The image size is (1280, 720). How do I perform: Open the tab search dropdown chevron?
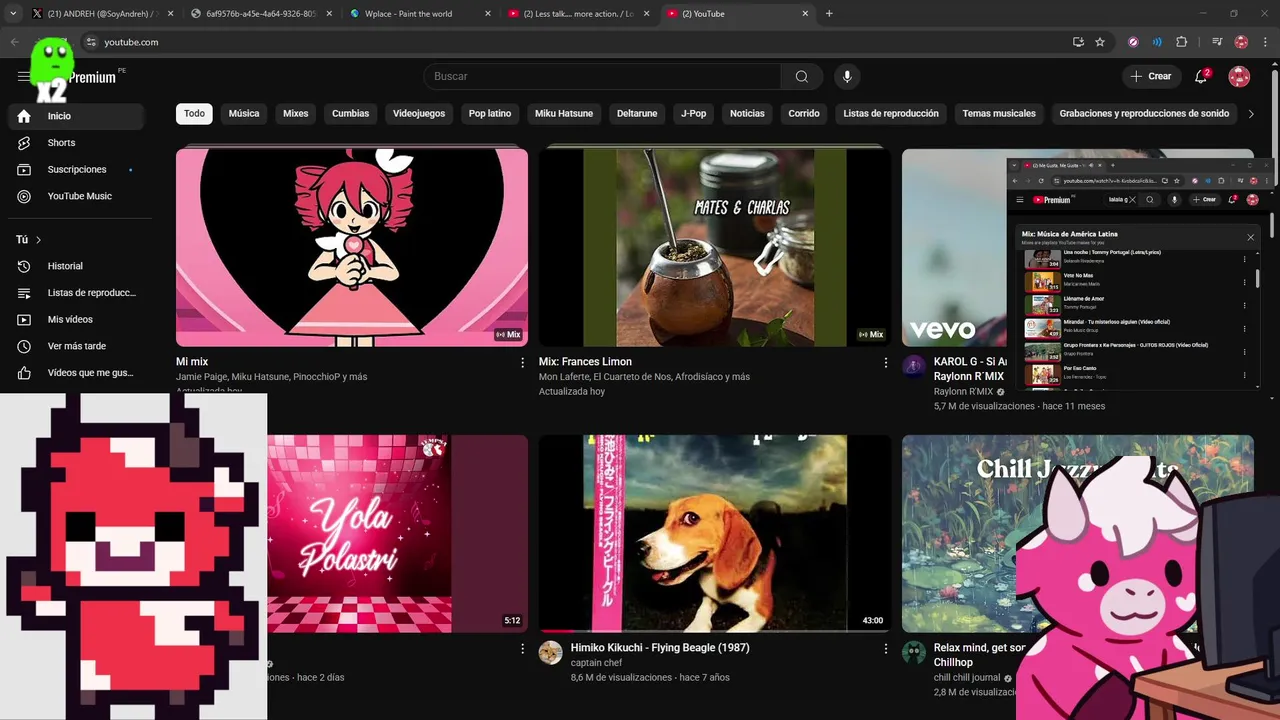tap(13, 14)
